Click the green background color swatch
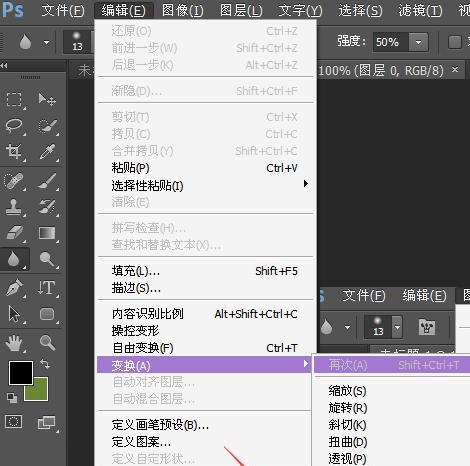The height and width of the screenshot is (466, 470). point(40,392)
